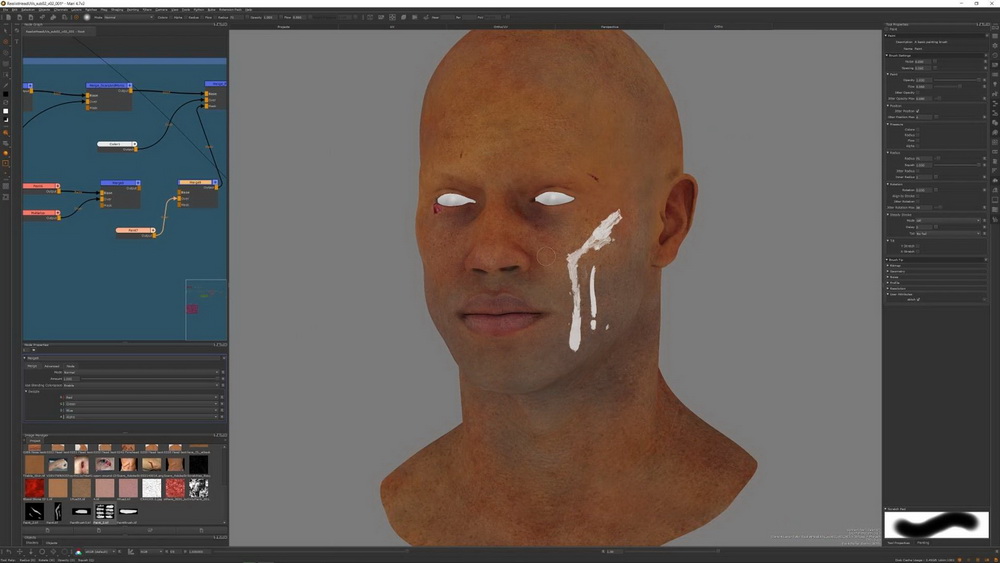1000x563 pixels.
Task: Open the brush Mode dropdown in top toolbar
Action: click(129, 17)
